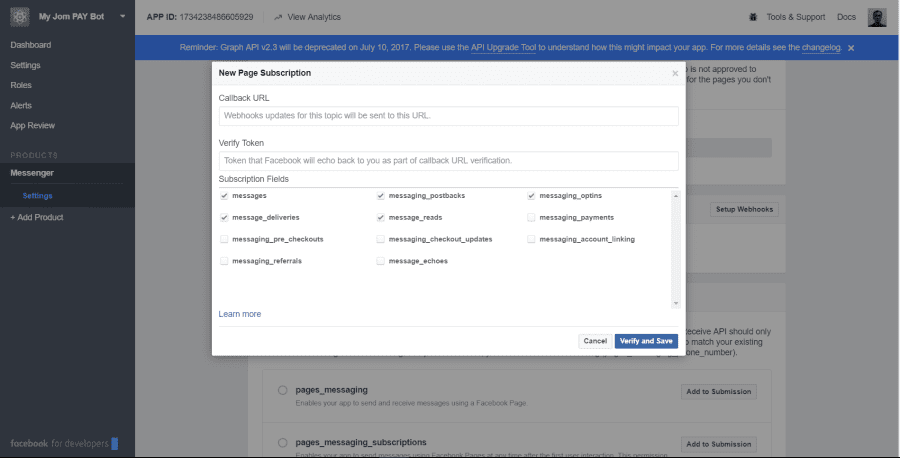Open Alerts in sidebar

[x=21, y=106]
